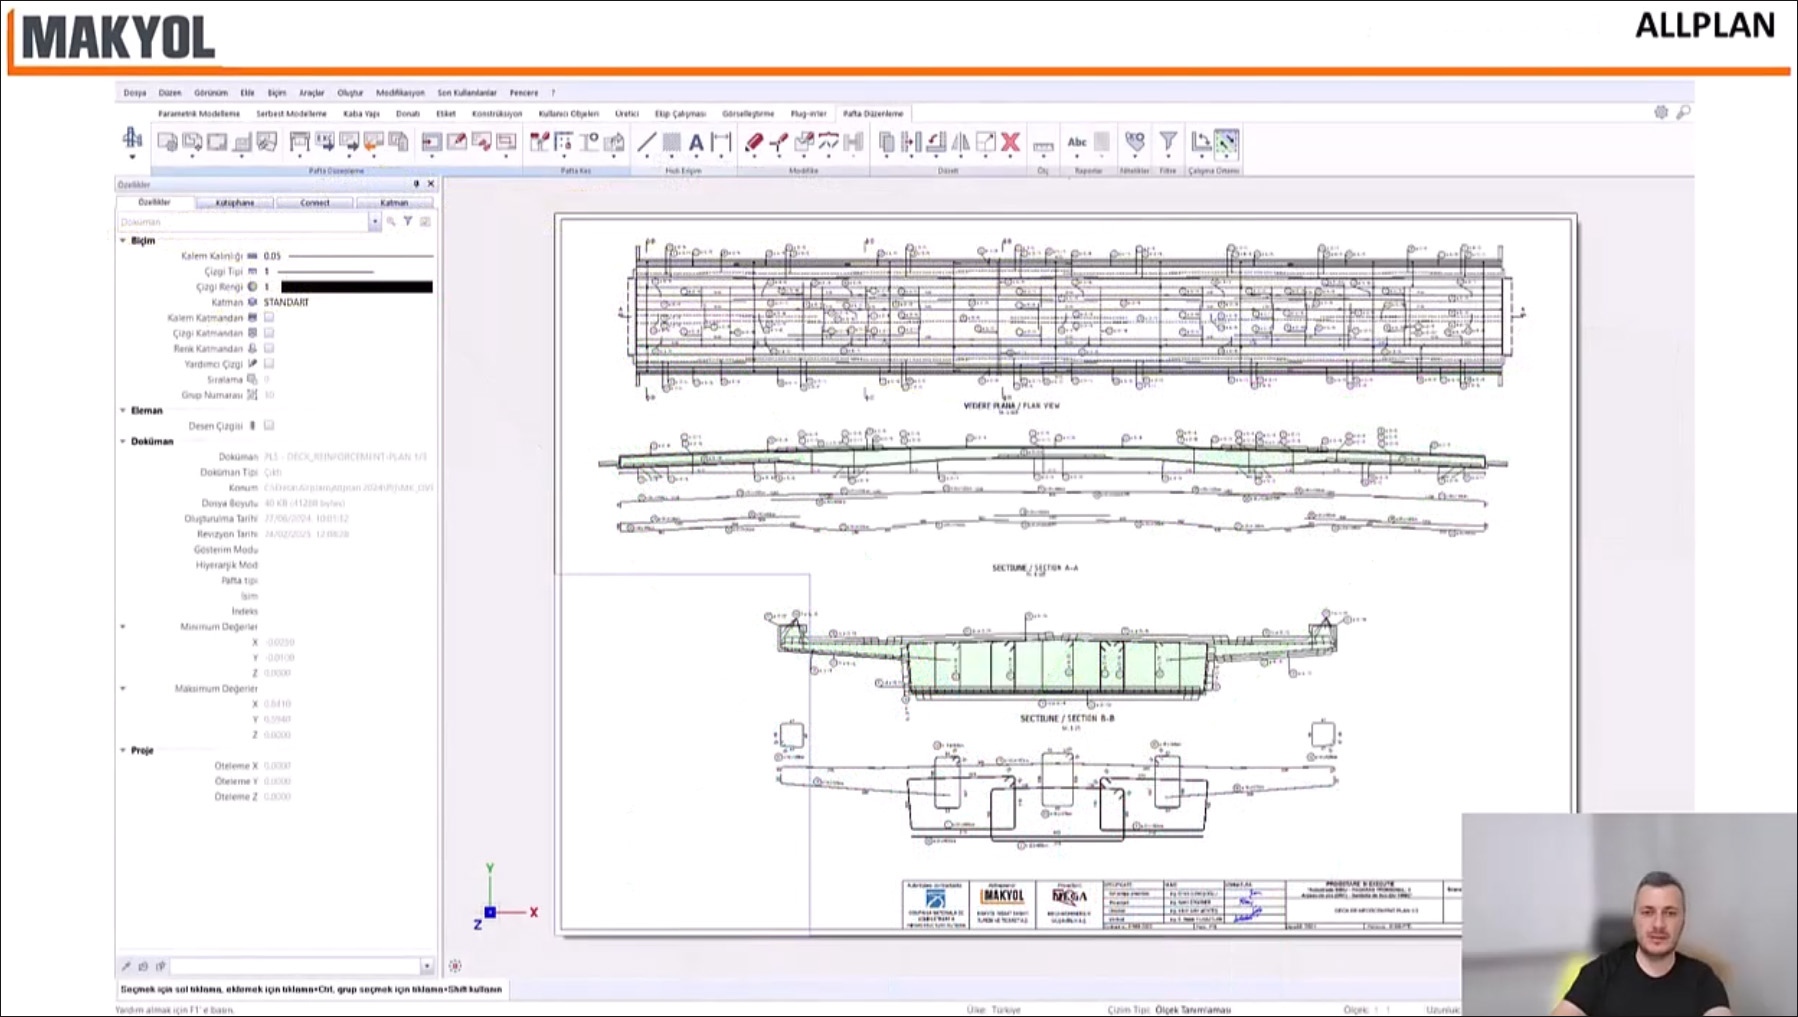Viewport: 1798px width, 1017px height.
Task: Click the filter funnel in Özellikler panel
Action: [x=408, y=222]
